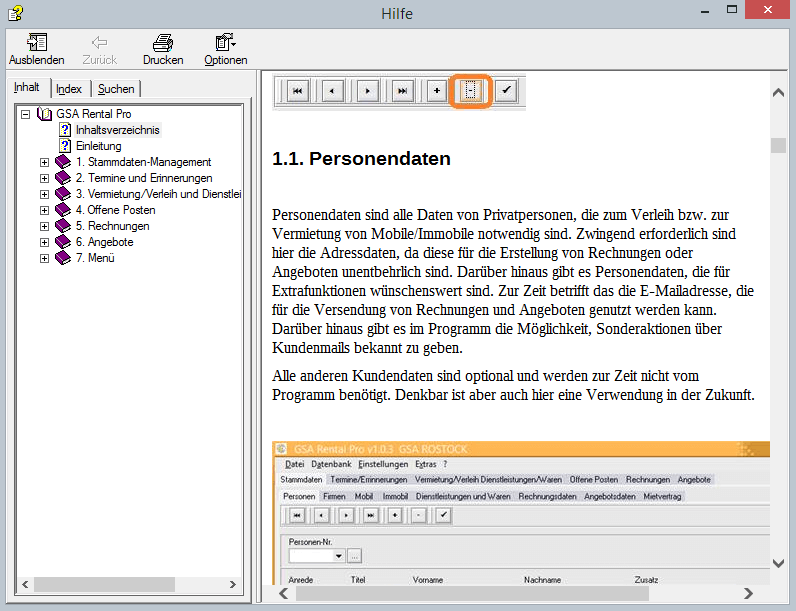Click the last-record navigator icon

(x=402, y=91)
